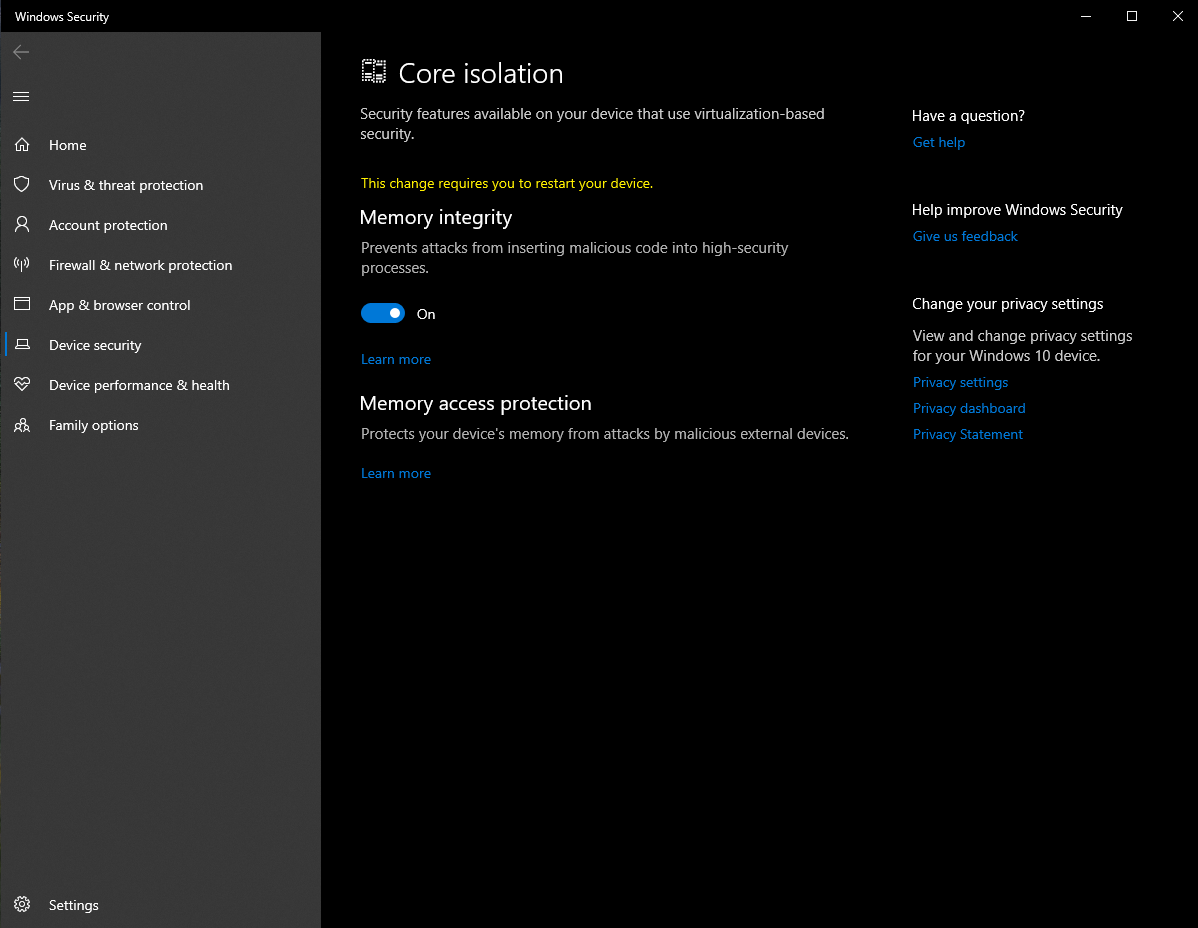Image resolution: width=1198 pixels, height=928 pixels.
Task: Click the Family options people icon
Action: tap(22, 425)
